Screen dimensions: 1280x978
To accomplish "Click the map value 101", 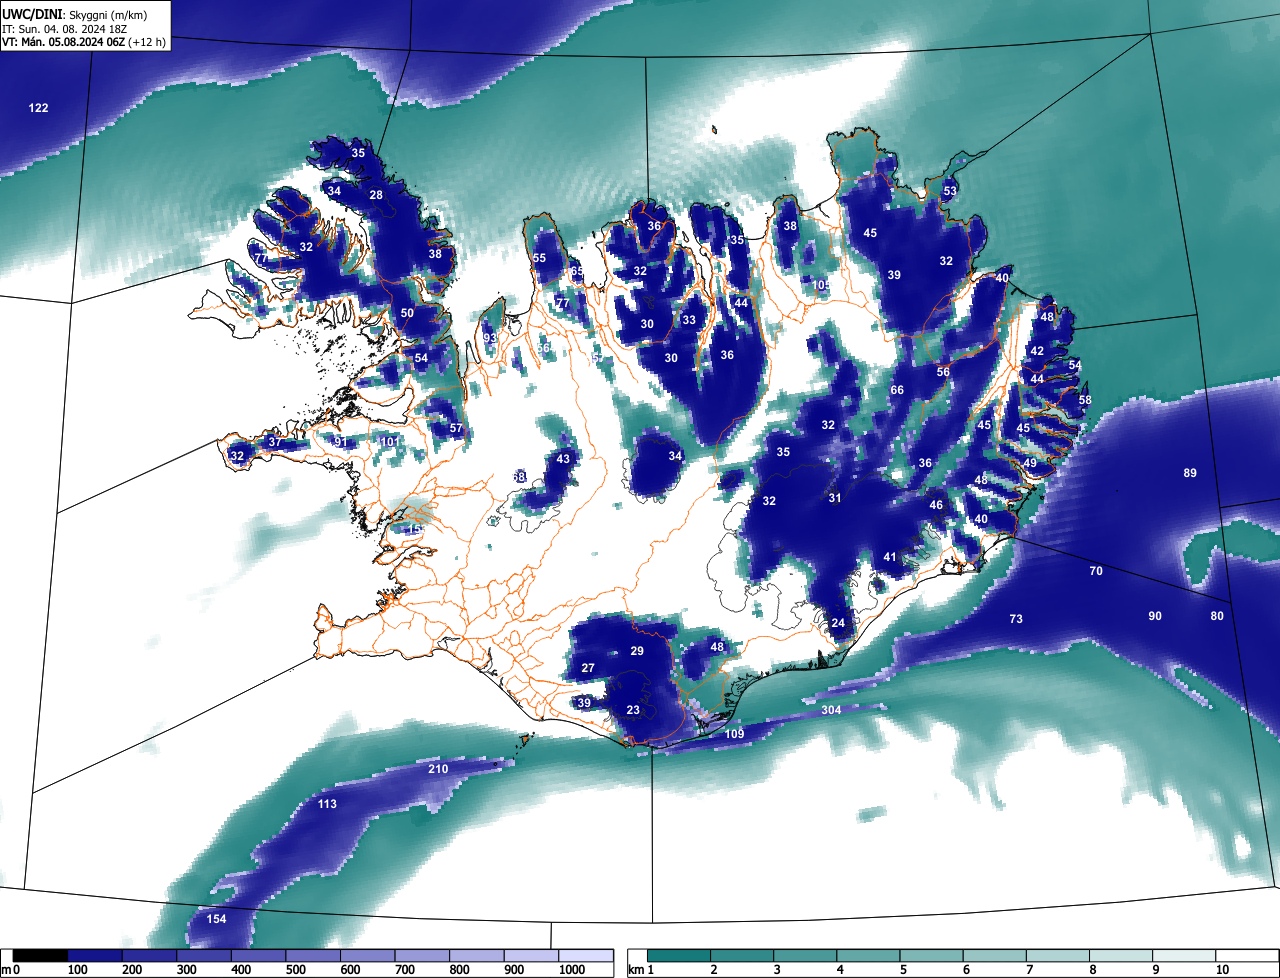I will tap(390, 442).
